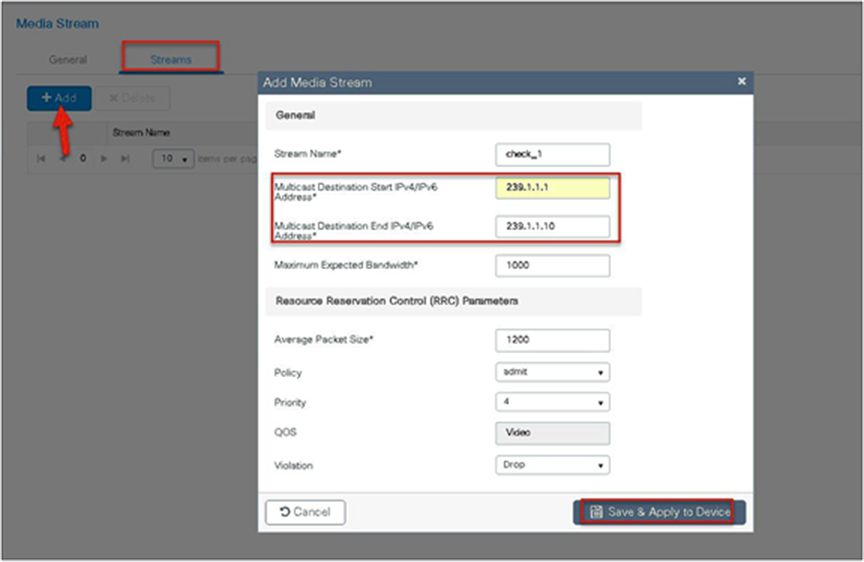Go to first page icon
Screen dimensions: 864x562
(41, 159)
